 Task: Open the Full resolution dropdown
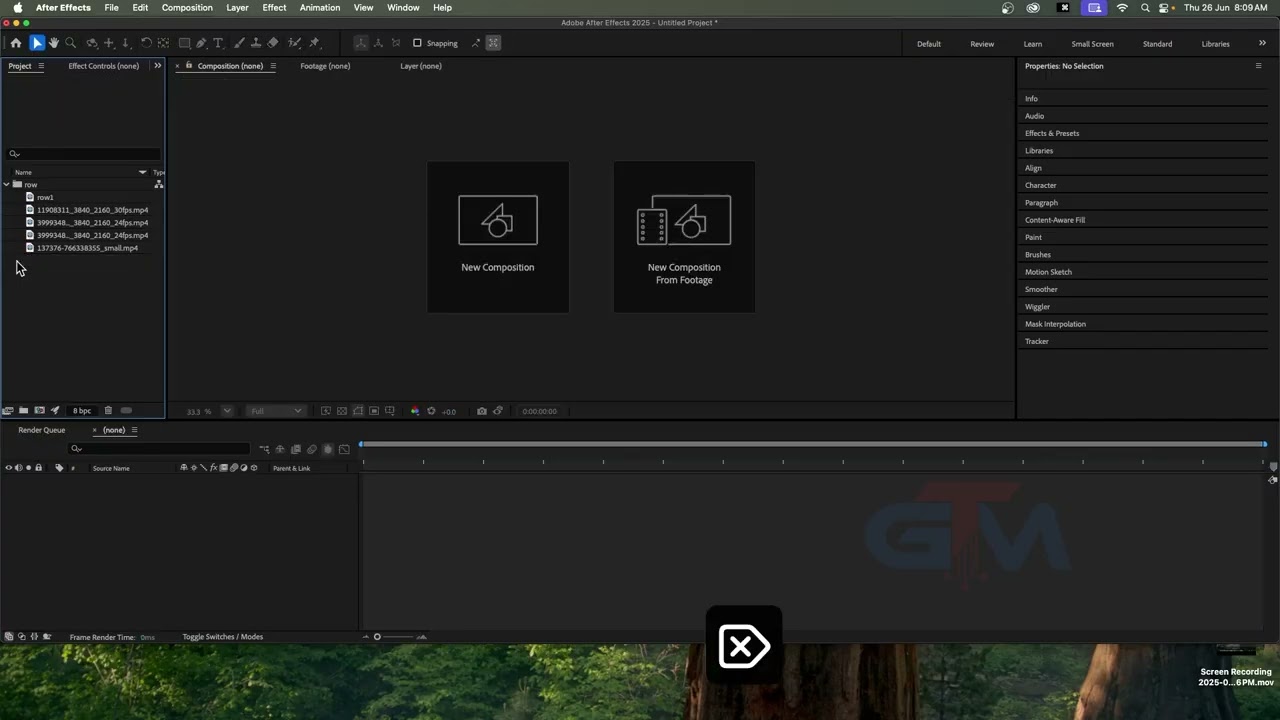[276, 411]
